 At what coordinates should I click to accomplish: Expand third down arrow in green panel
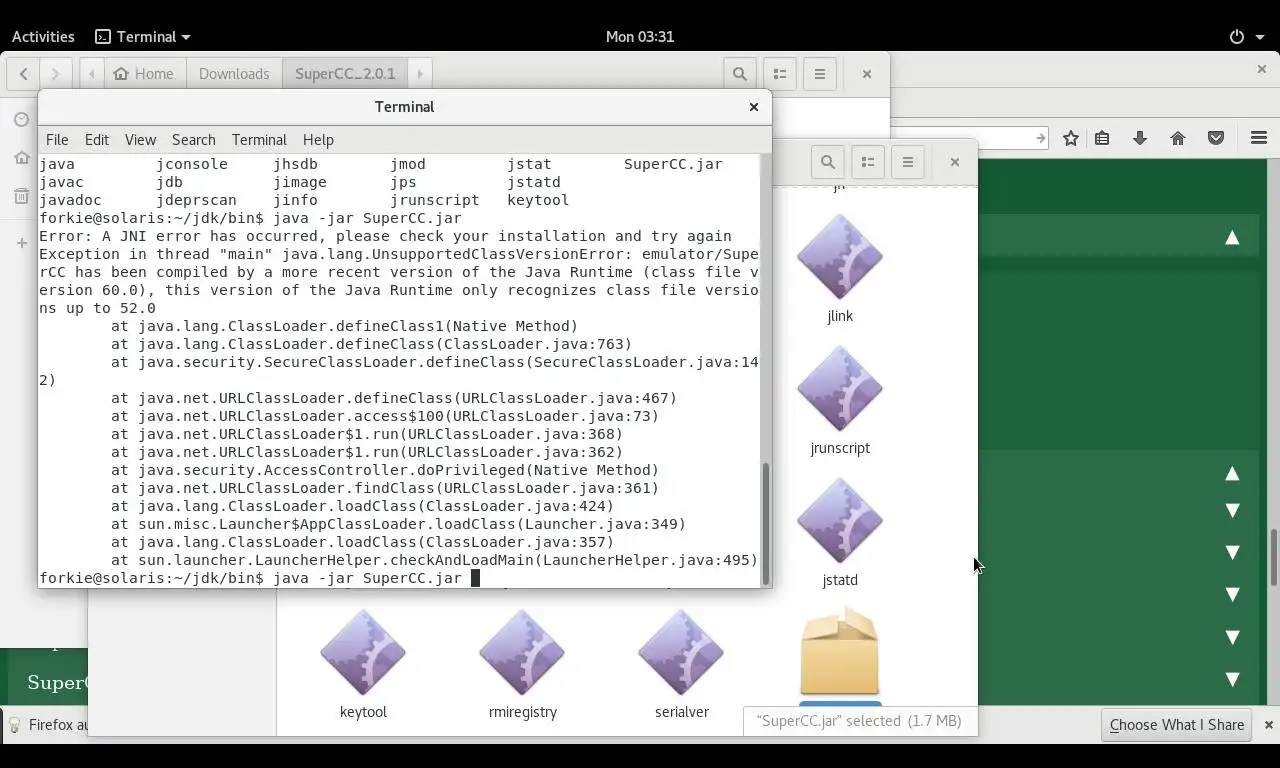(x=1233, y=595)
